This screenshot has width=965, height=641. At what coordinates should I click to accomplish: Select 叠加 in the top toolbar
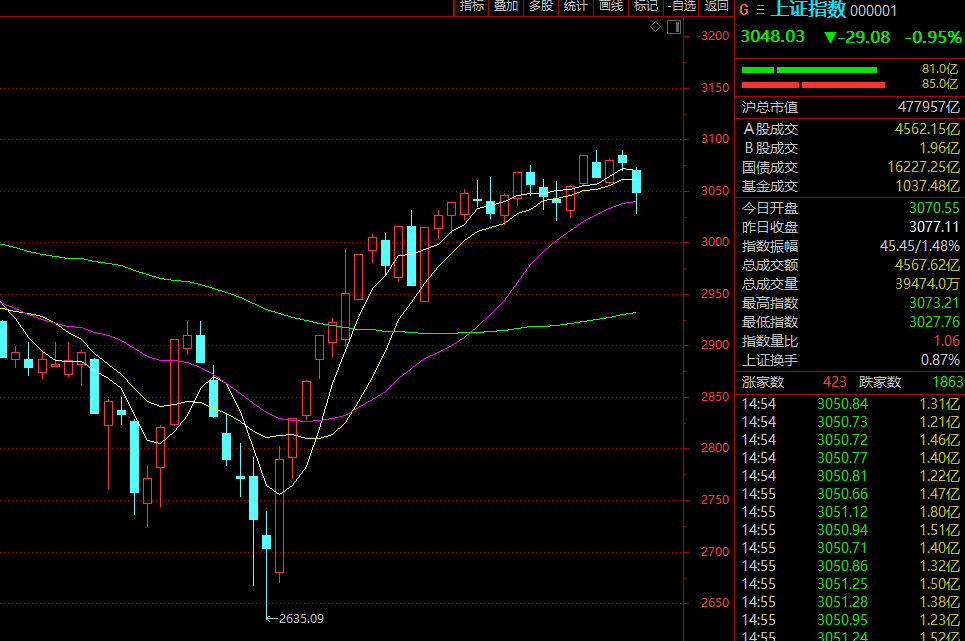coord(506,6)
